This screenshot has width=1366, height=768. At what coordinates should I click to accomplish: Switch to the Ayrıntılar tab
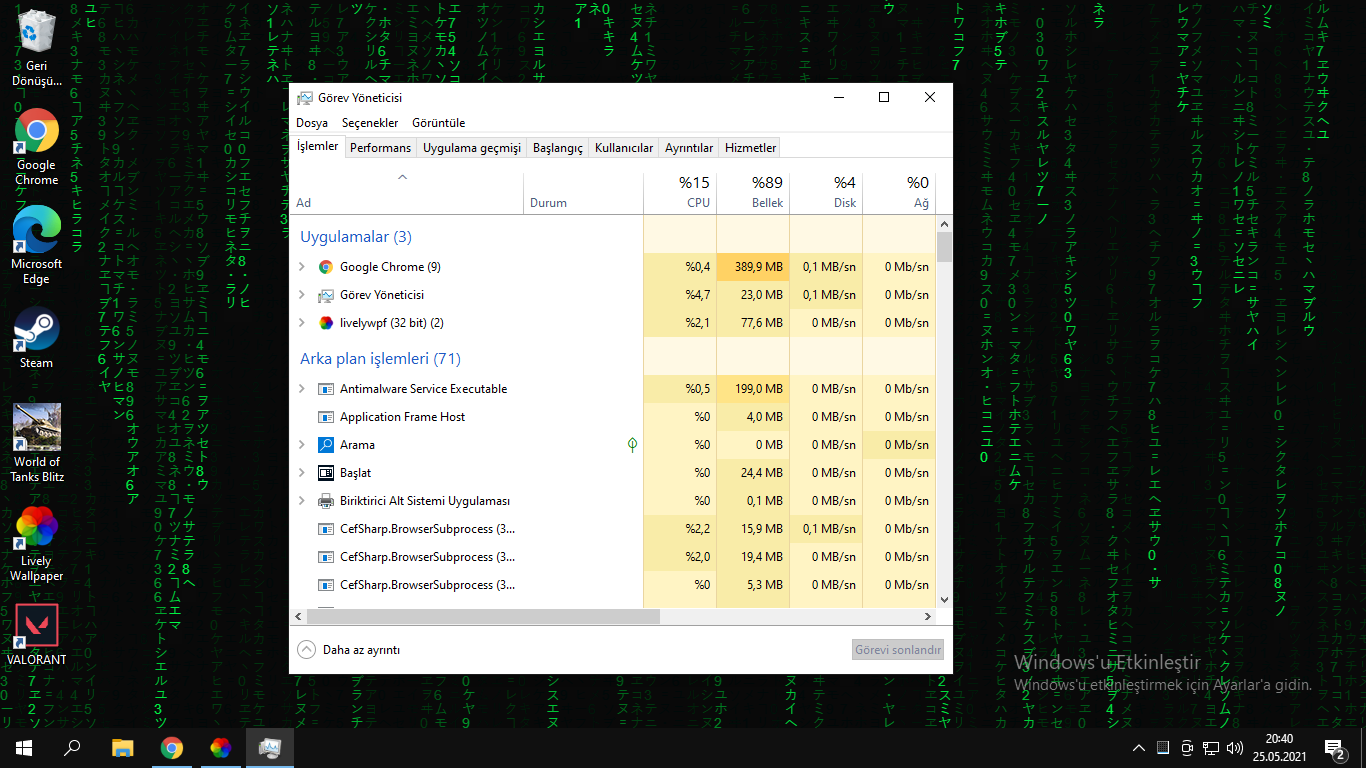tap(689, 148)
